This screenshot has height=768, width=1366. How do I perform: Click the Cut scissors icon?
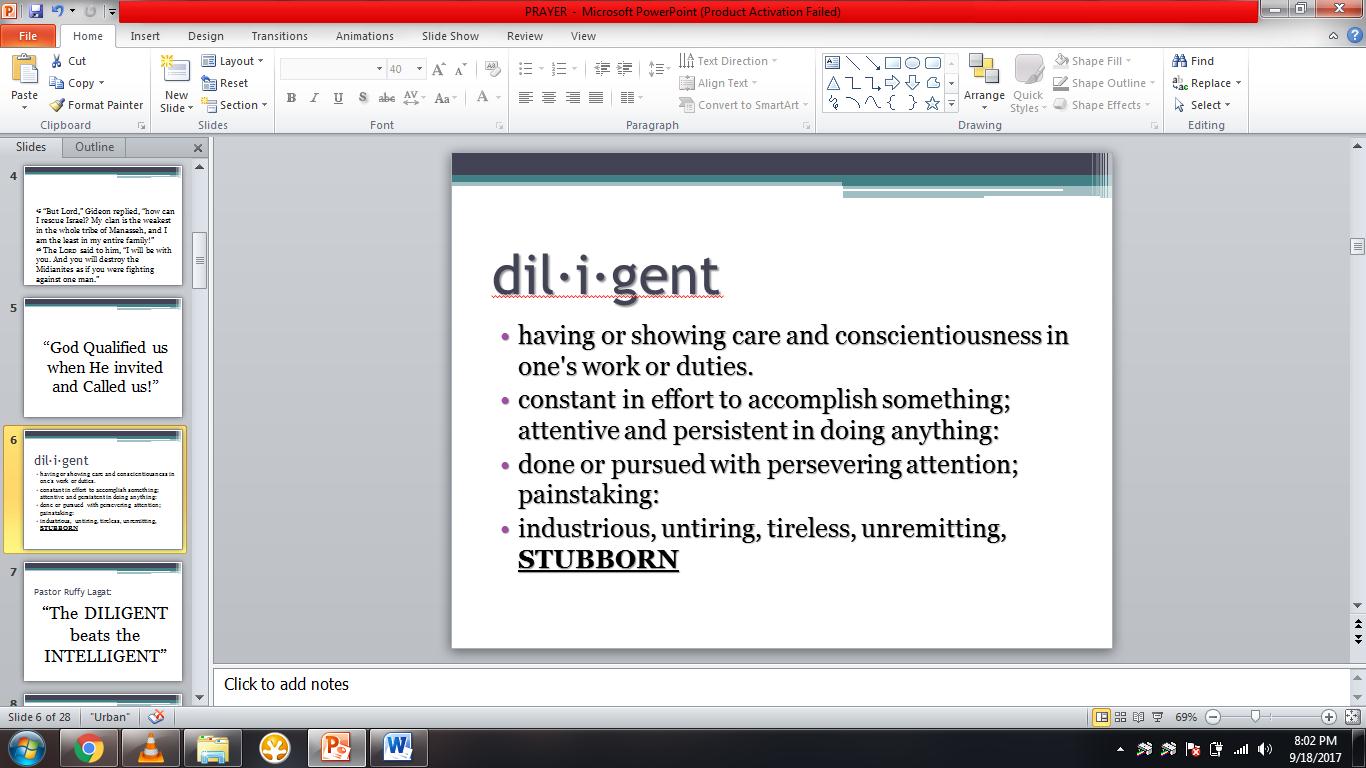[58, 61]
